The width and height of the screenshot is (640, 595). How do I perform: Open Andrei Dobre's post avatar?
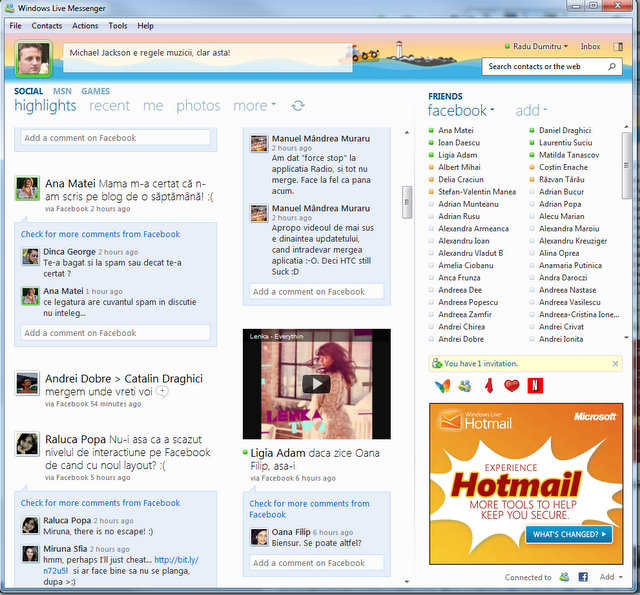coord(27,383)
